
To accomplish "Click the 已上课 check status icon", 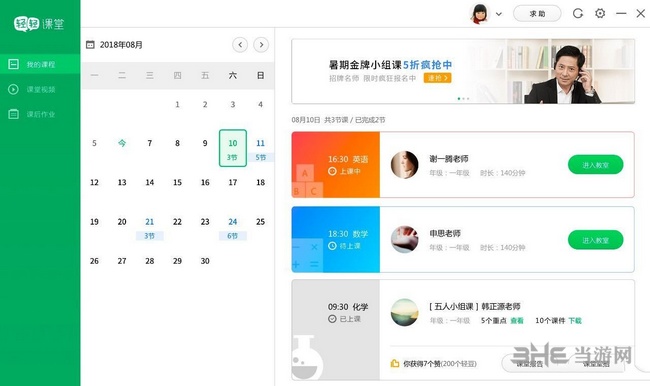I will coord(332,319).
